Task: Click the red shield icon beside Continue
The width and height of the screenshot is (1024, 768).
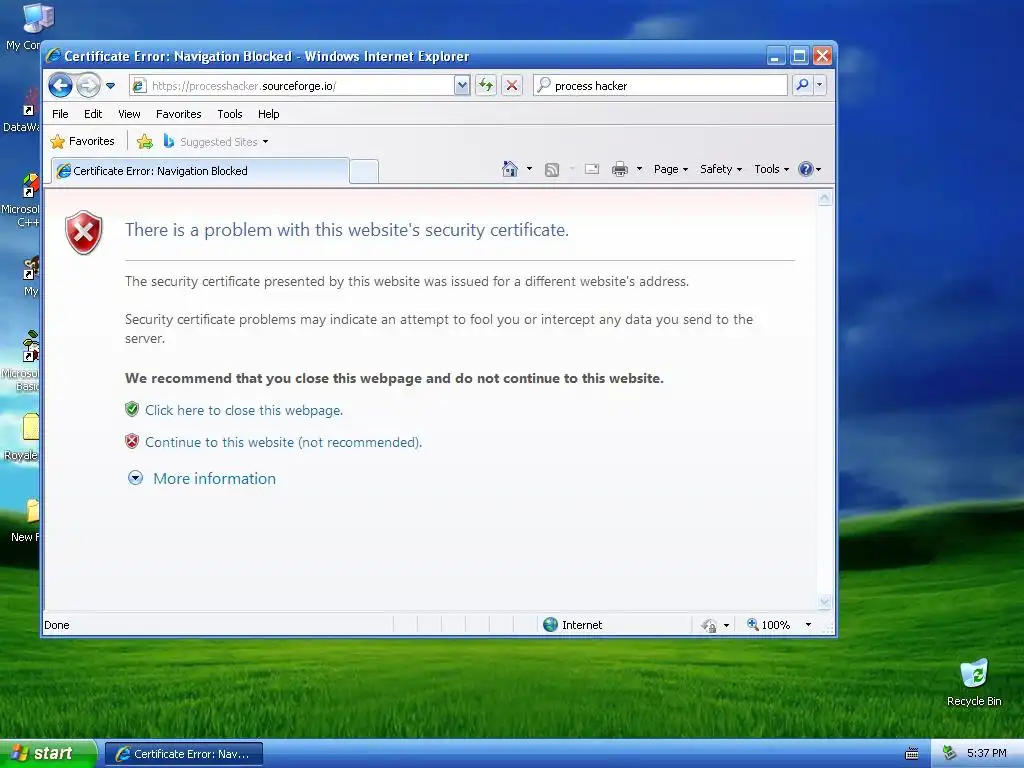Action: click(x=132, y=441)
